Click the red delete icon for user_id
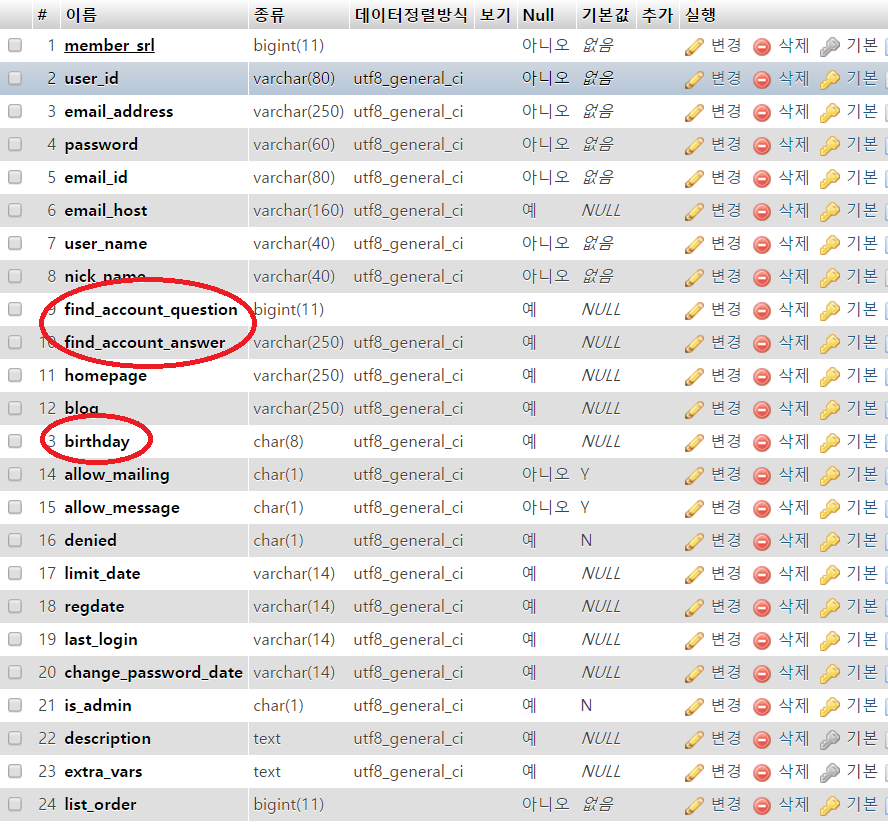This screenshot has width=888, height=835. click(762, 79)
